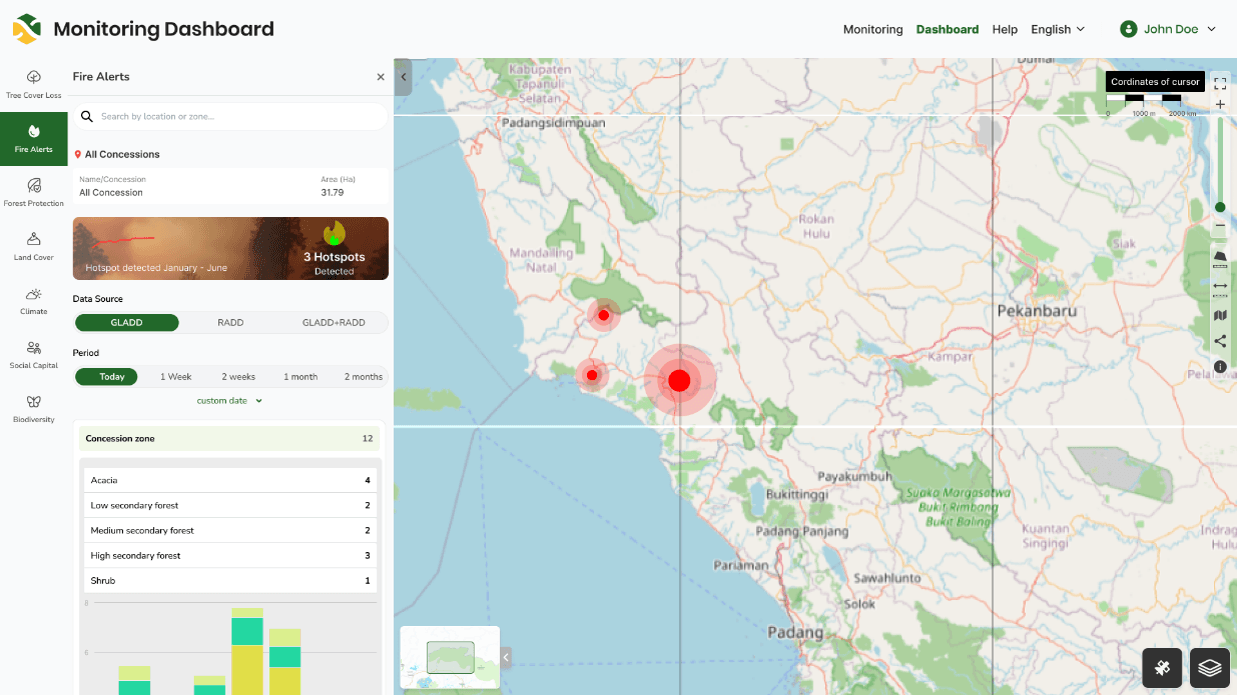Click the map zoom slider handle
1237x695 pixels.
1220,207
